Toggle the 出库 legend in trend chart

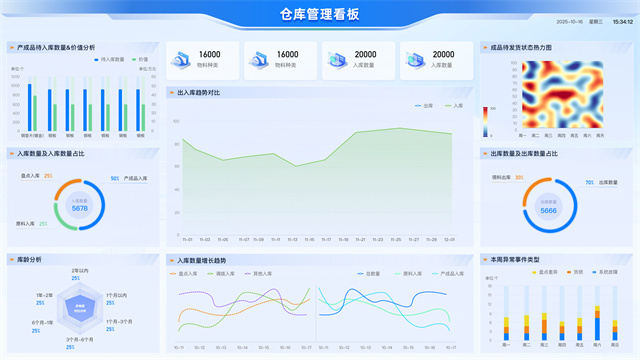424,106
